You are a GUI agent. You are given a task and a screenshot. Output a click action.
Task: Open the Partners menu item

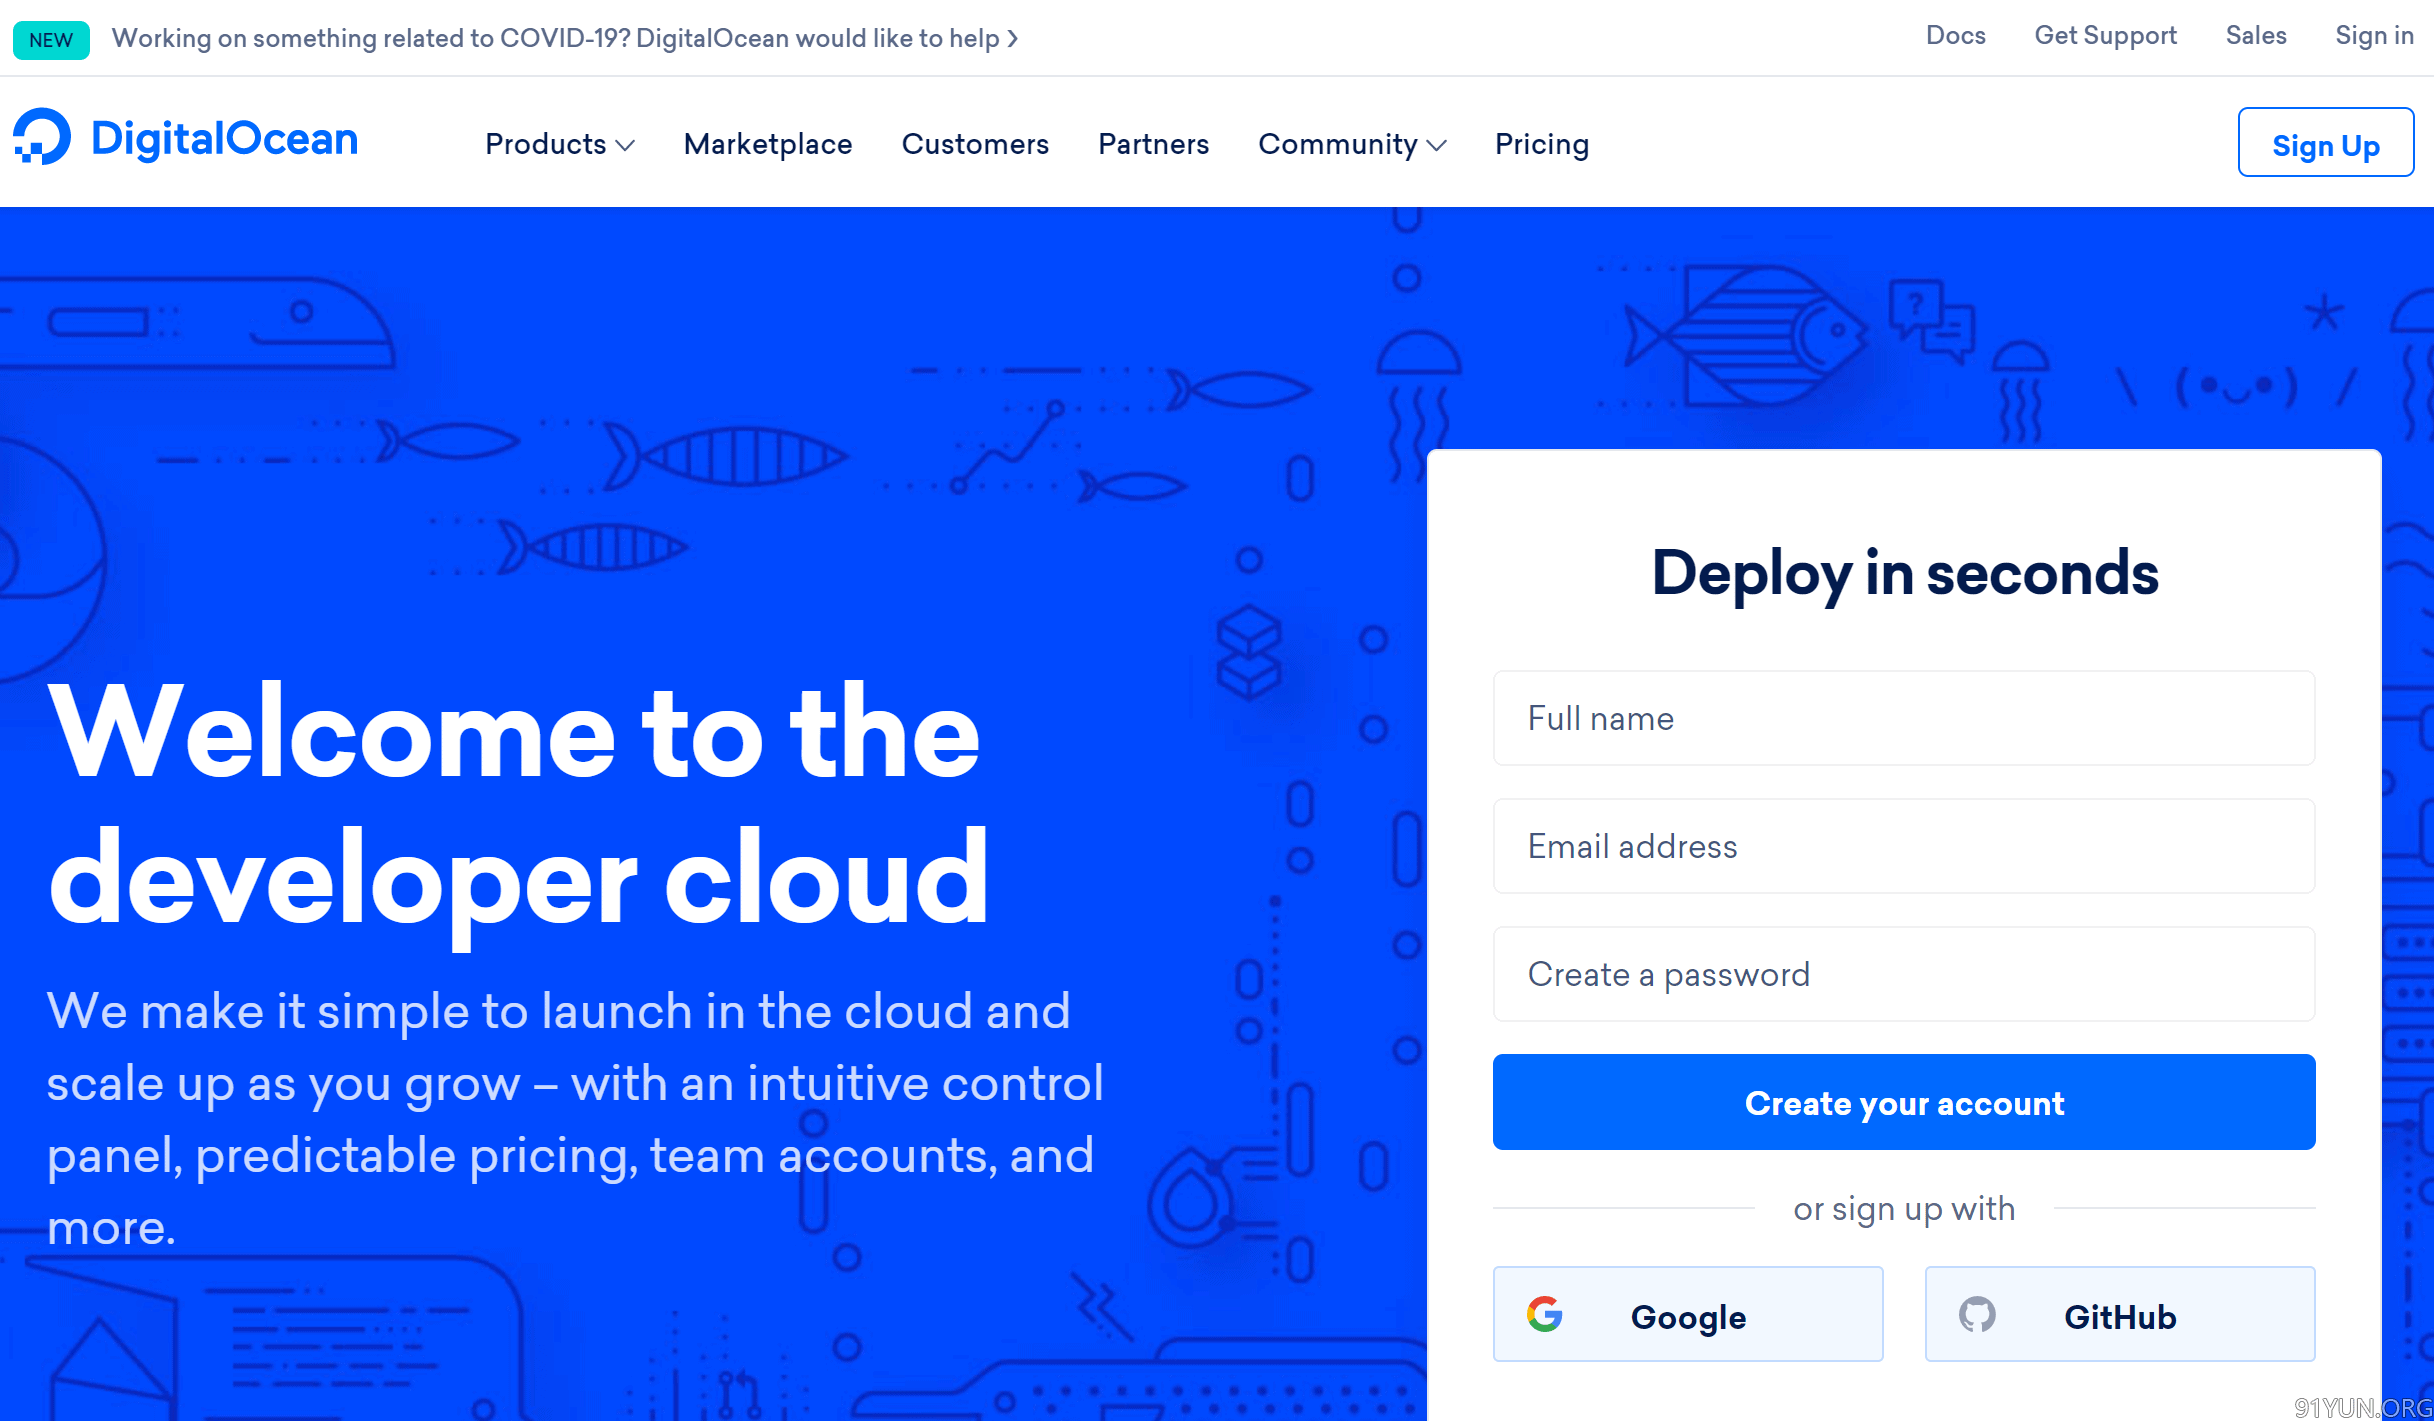[x=1153, y=144]
